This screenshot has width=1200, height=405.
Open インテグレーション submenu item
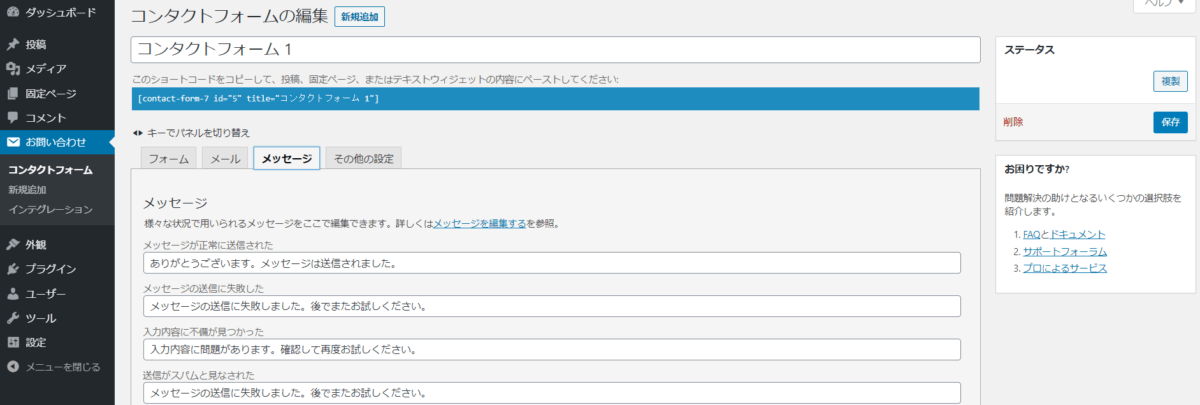pyautogui.click(x=50, y=209)
